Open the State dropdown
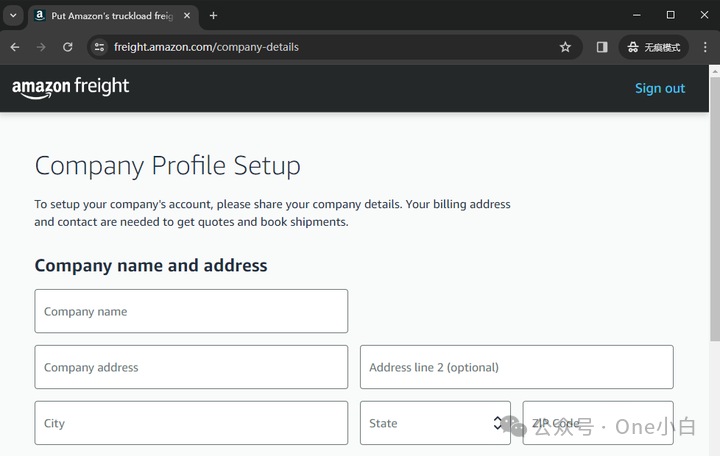Viewport: 720px width, 456px height. [435, 423]
